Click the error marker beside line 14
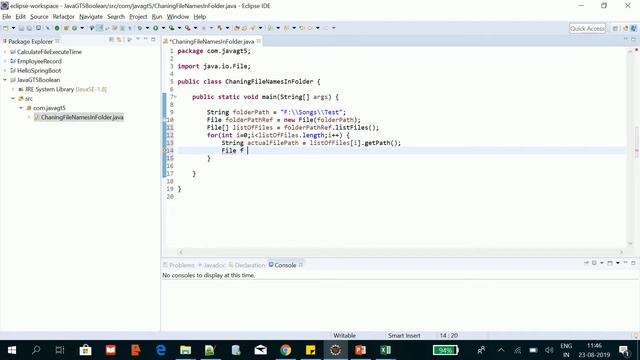640x360 pixels. coord(164,150)
